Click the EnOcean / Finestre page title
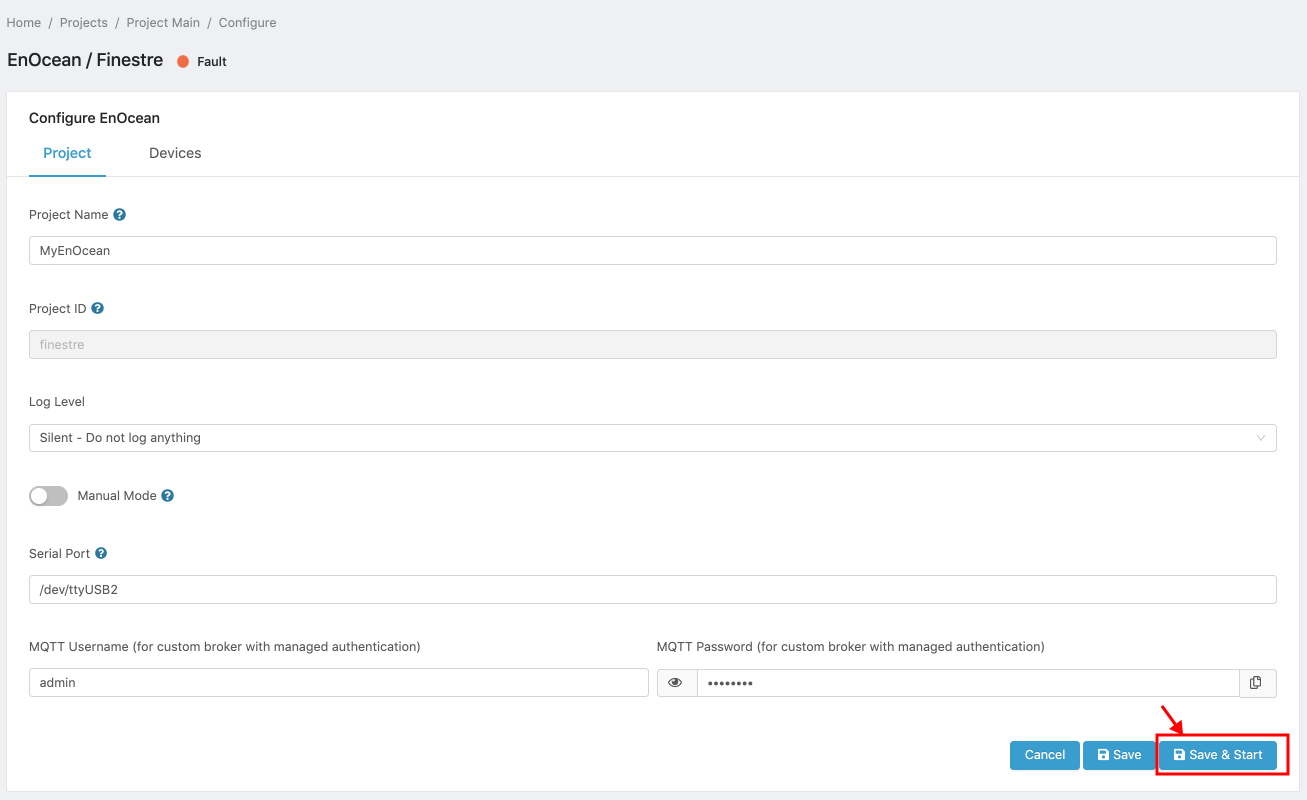 [85, 60]
